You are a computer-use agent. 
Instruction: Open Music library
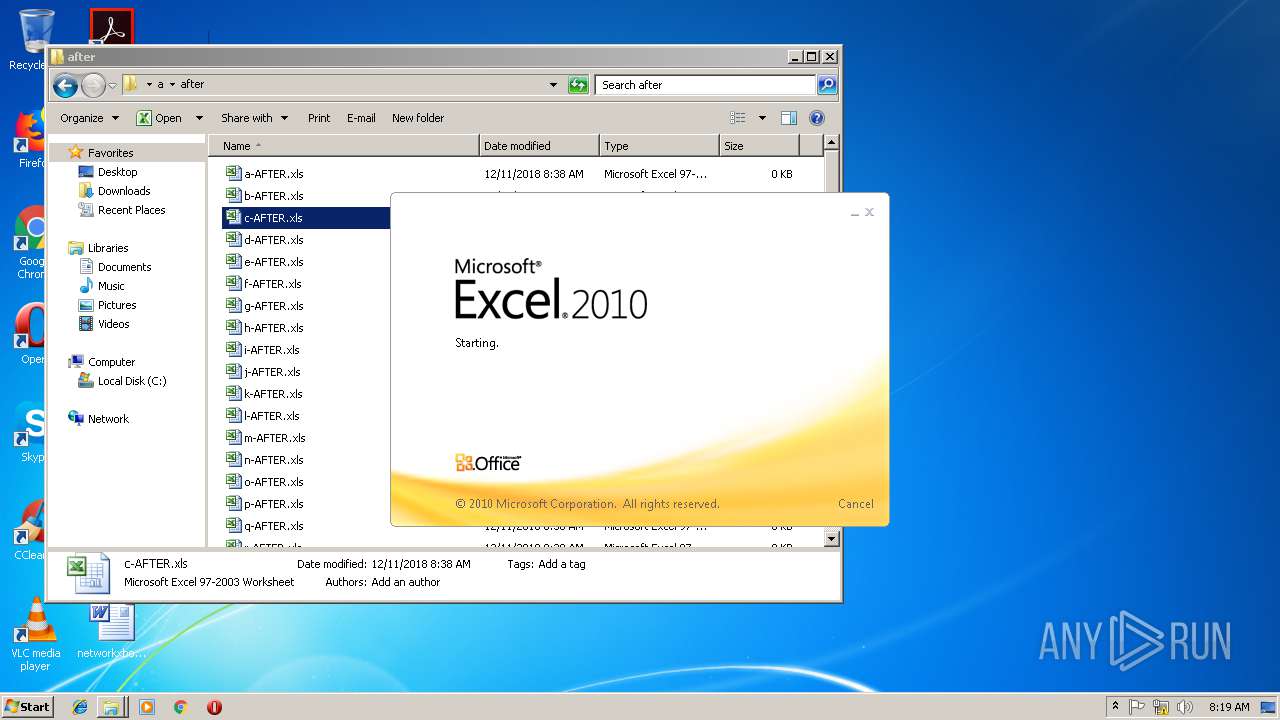pyautogui.click(x=111, y=286)
